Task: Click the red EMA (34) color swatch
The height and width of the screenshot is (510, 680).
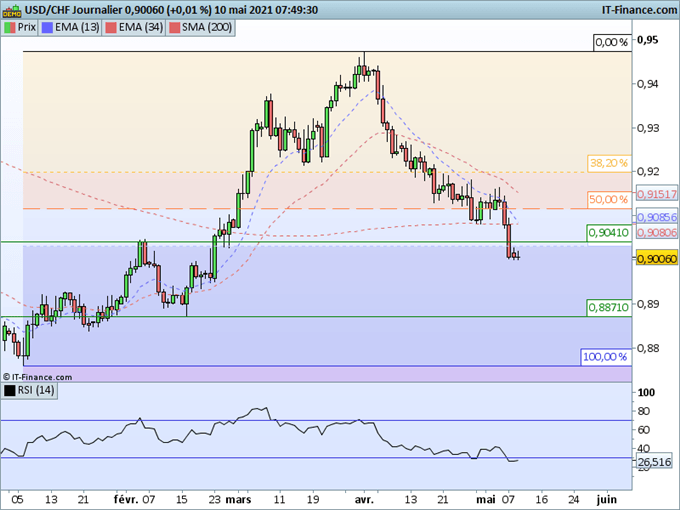Action: (111, 27)
